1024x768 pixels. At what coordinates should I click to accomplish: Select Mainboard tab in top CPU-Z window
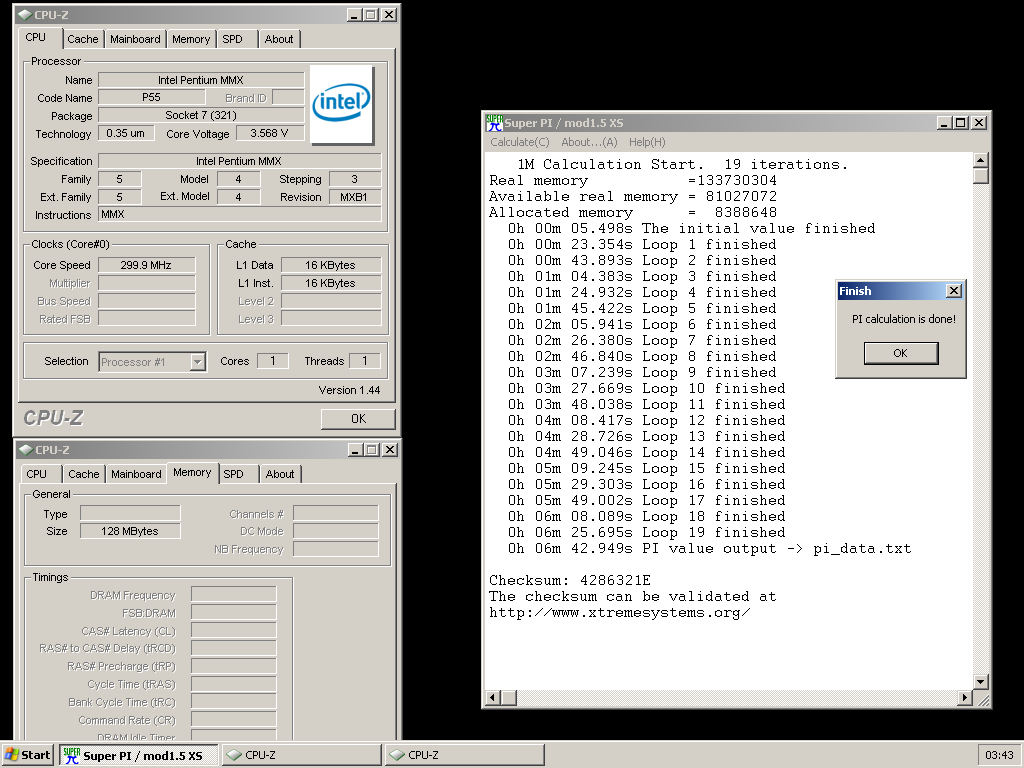coord(135,39)
